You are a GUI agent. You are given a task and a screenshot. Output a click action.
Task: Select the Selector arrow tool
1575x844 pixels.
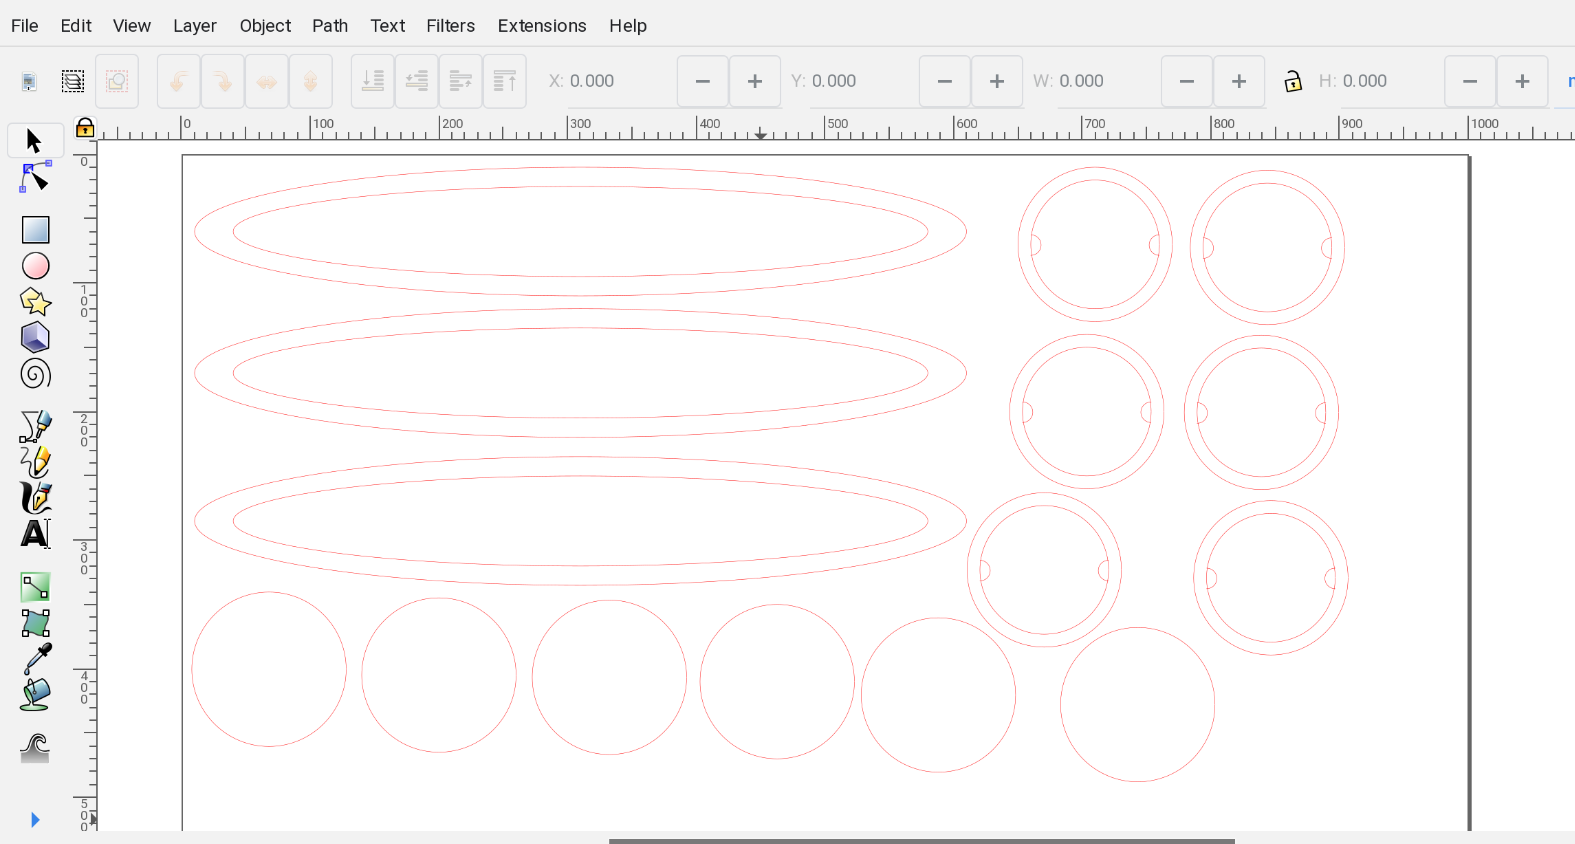point(35,141)
